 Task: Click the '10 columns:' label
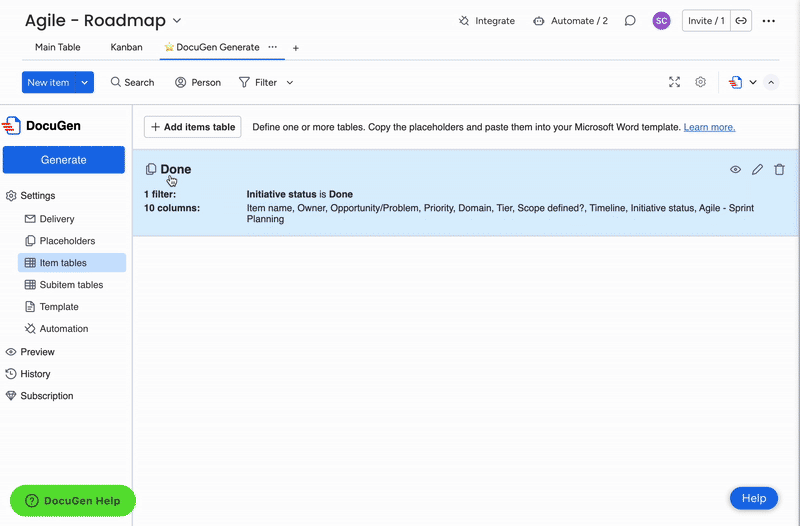172,208
